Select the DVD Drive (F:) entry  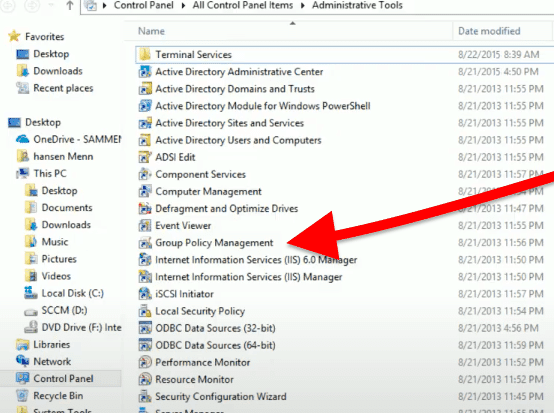(82, 327)
